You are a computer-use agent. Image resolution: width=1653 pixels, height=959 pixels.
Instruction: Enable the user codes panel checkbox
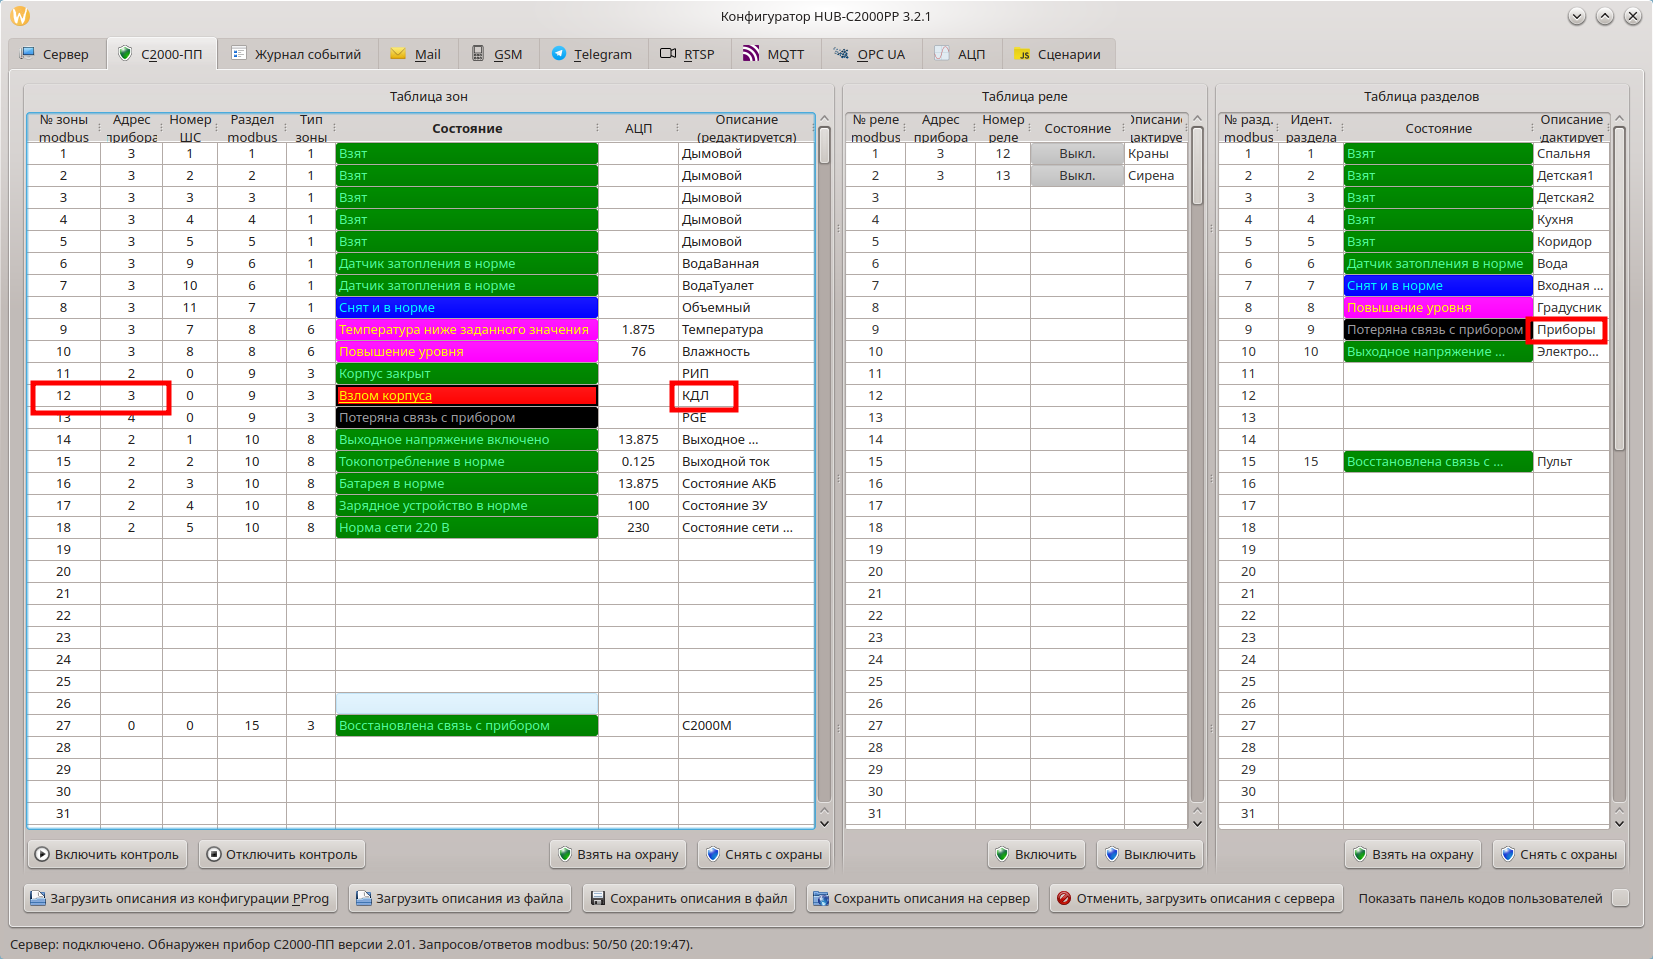click(1620, 898)
